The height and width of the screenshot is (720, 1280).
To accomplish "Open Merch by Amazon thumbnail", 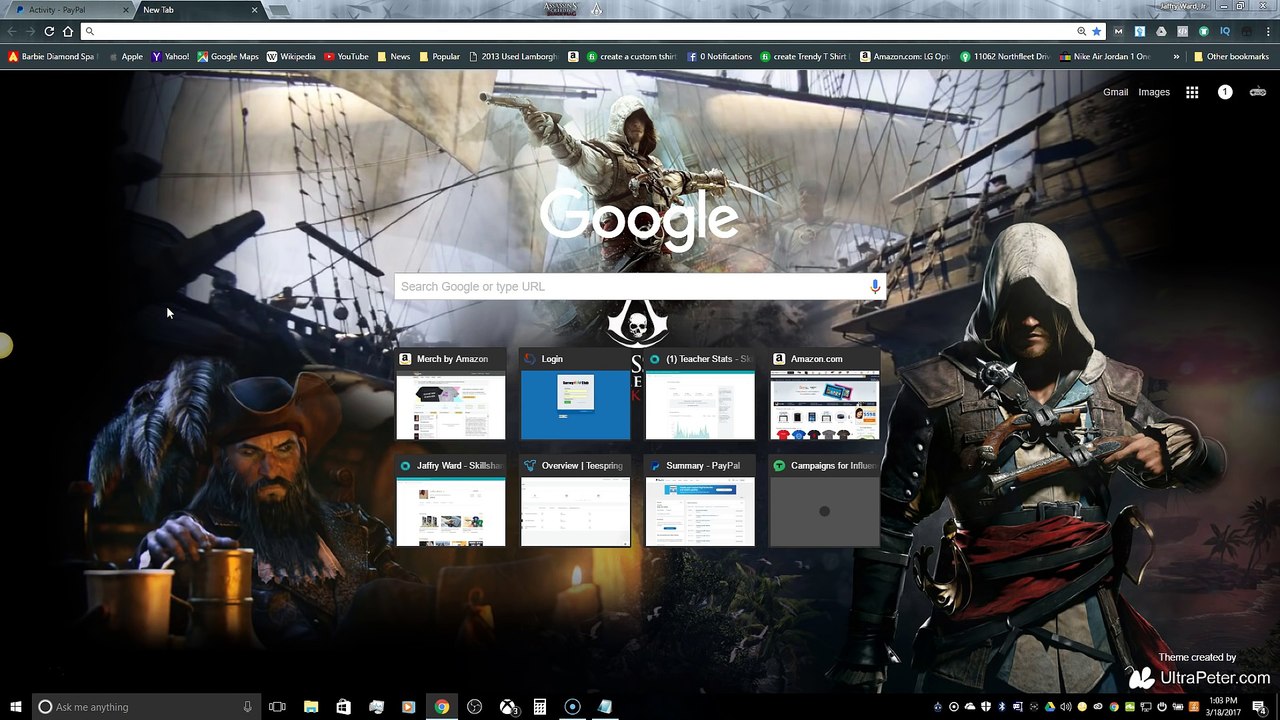I will point(451,394).
